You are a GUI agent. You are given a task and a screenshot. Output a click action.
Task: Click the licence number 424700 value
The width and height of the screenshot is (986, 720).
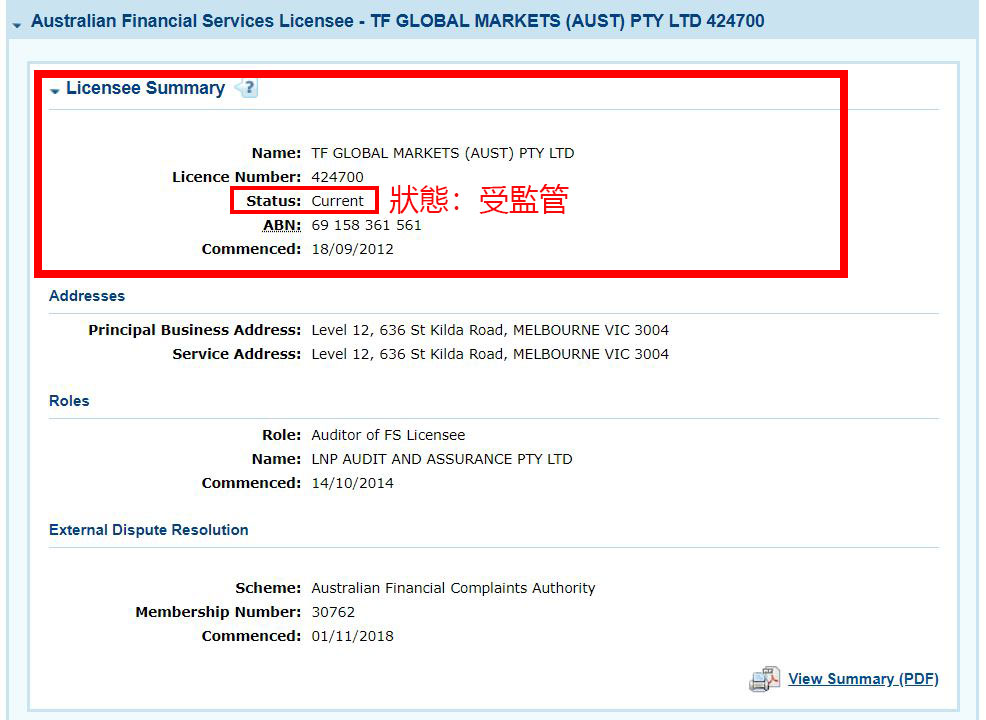pyautogui.click(x=337, y=177)
